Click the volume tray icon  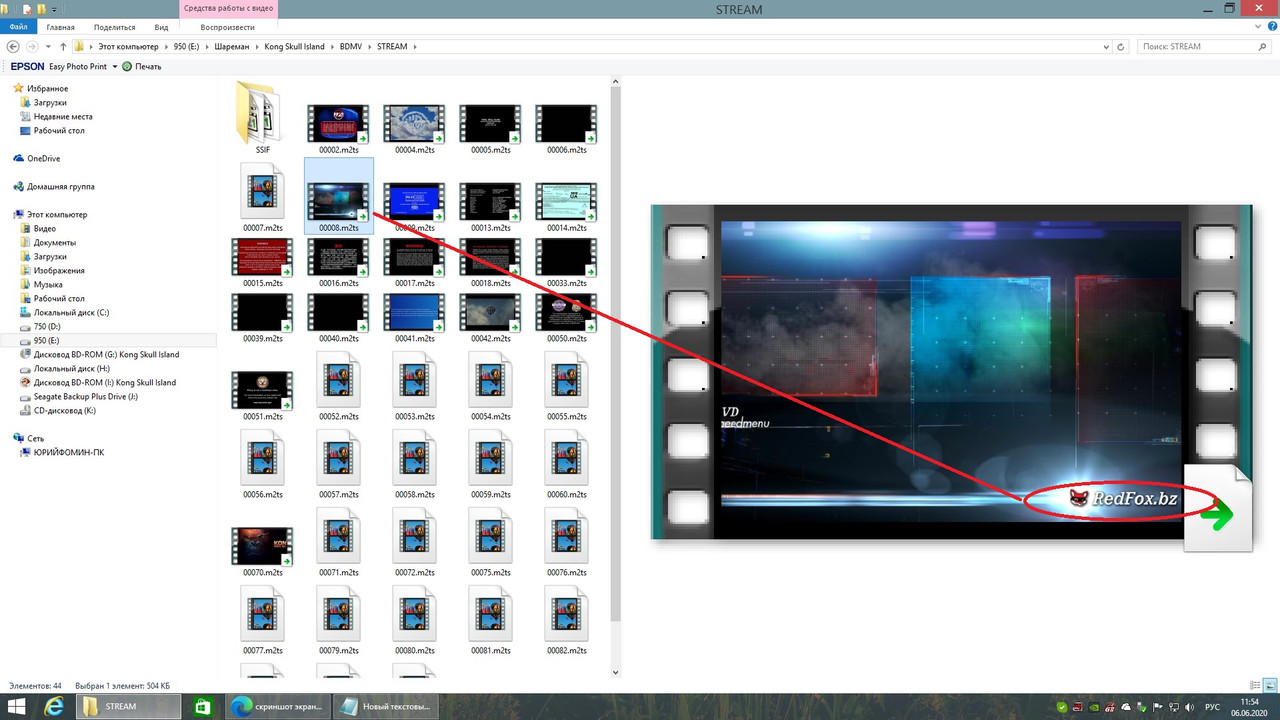point(1187,707)
